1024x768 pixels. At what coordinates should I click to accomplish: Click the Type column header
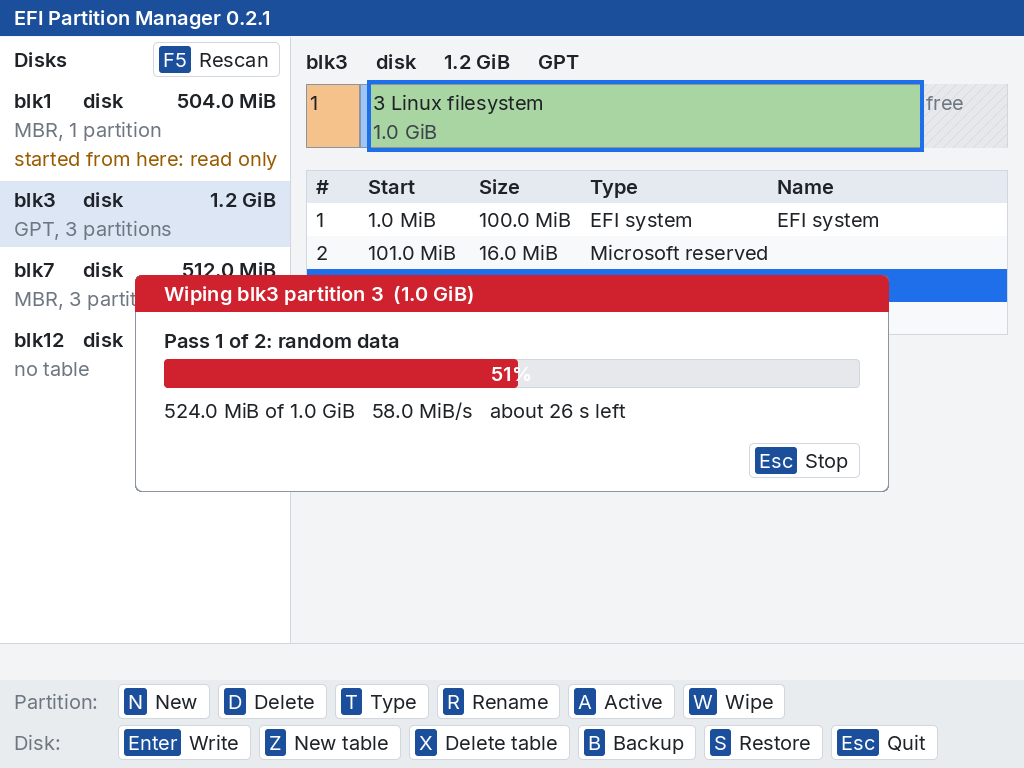coord(613,187)
